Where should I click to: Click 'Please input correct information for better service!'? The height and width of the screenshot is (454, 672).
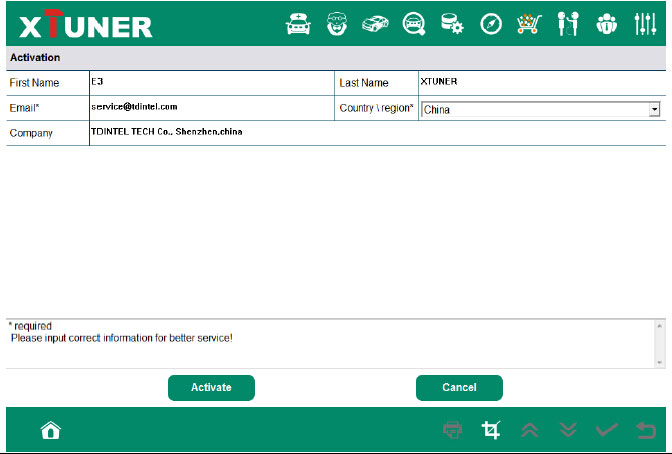pos(122,338)
